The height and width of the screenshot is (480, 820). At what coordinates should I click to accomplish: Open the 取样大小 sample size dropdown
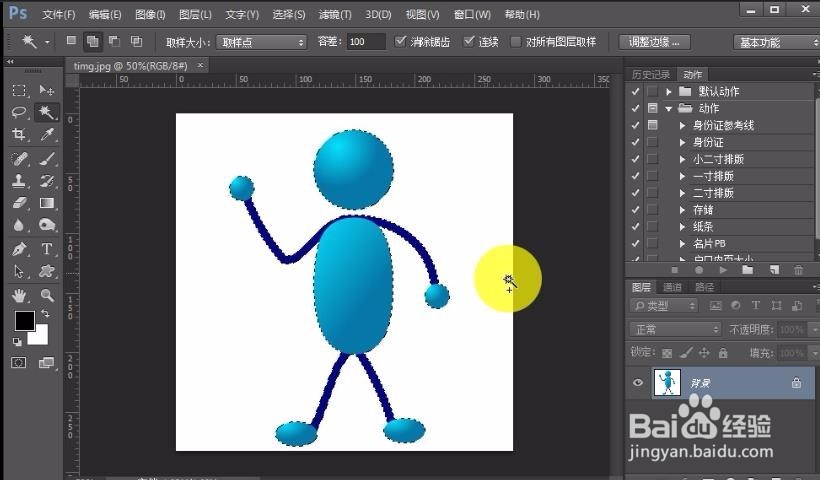(x=261, y=42)
